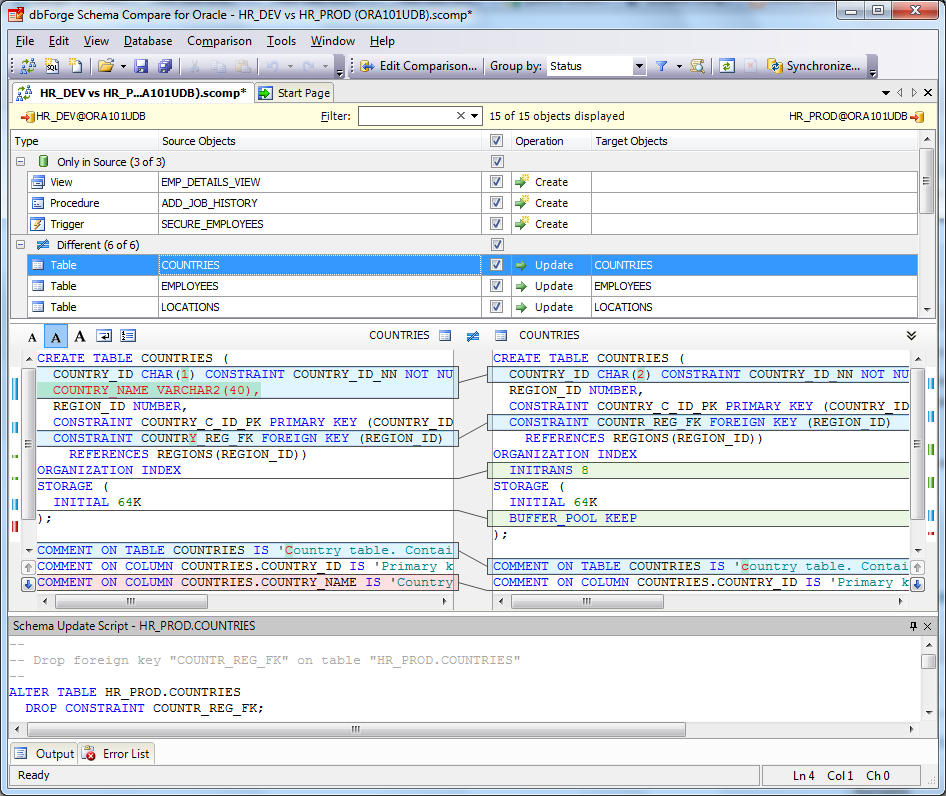Uncheck the COUNTRIES row checkbox

click(x=497, y=264)
